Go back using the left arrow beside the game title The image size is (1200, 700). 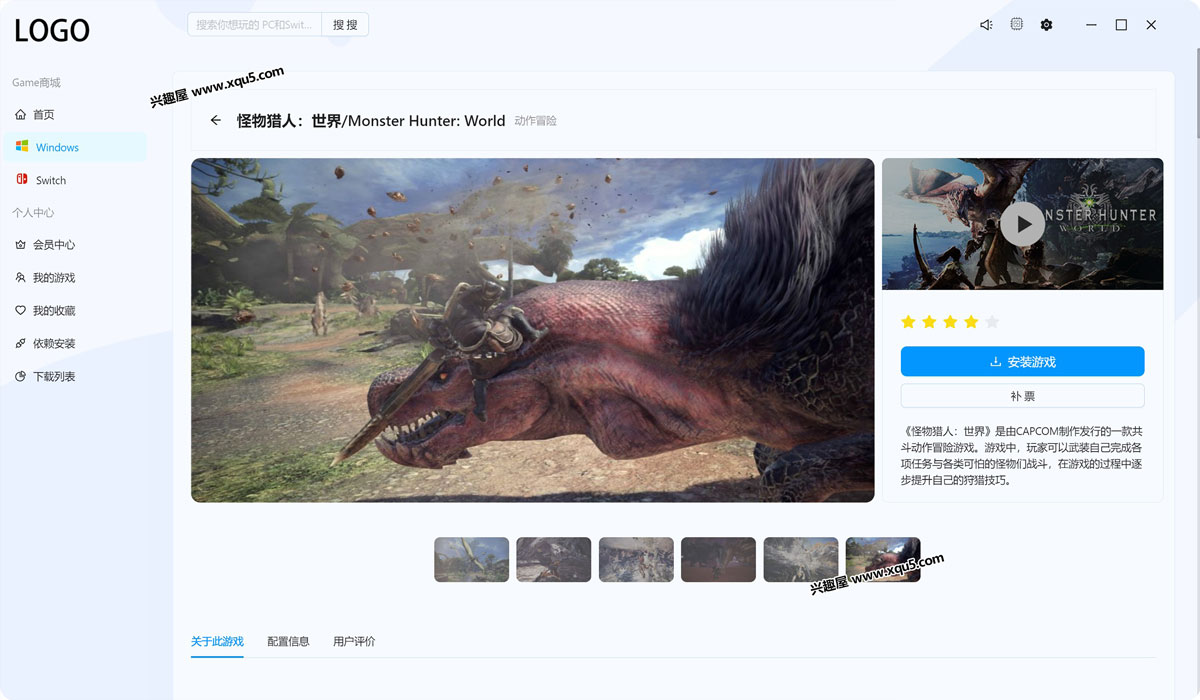coord(216,121)
